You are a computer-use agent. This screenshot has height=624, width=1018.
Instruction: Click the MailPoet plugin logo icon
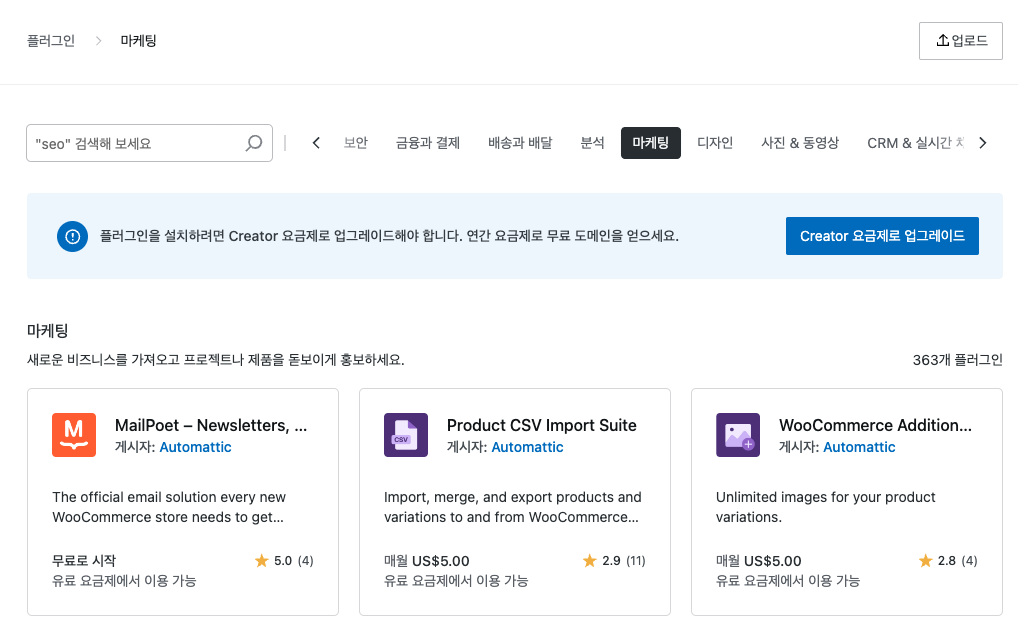[73, 435]
